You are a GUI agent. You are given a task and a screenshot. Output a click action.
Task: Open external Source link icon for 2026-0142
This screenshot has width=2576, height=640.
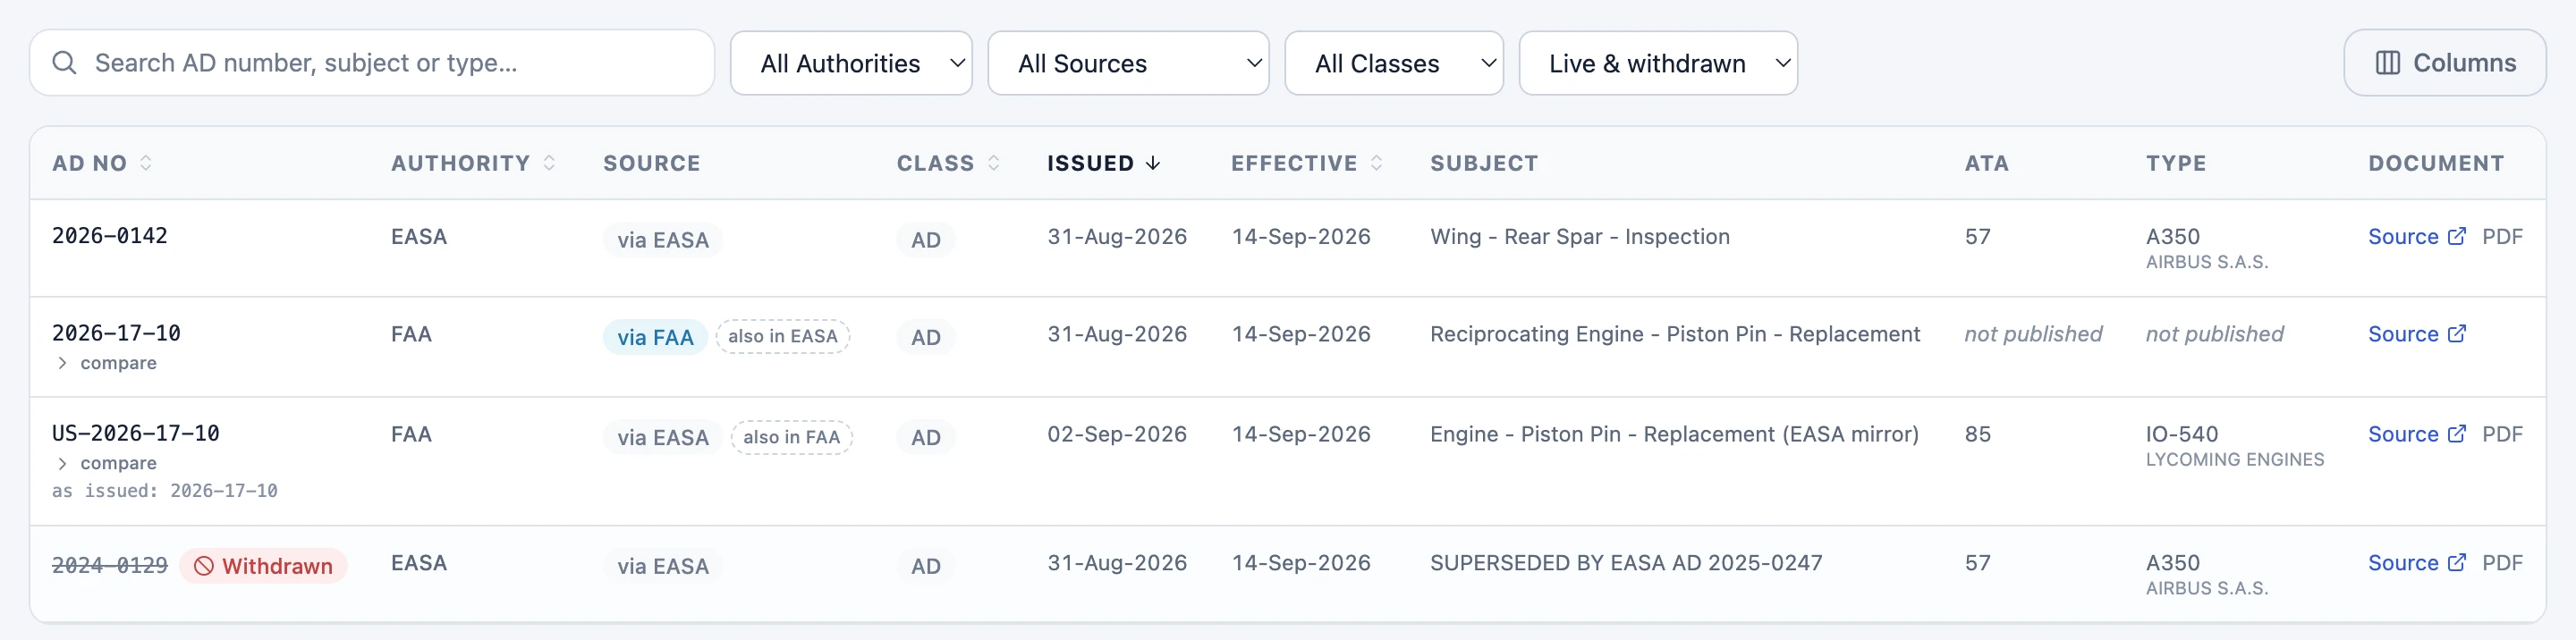(2457, 237)
